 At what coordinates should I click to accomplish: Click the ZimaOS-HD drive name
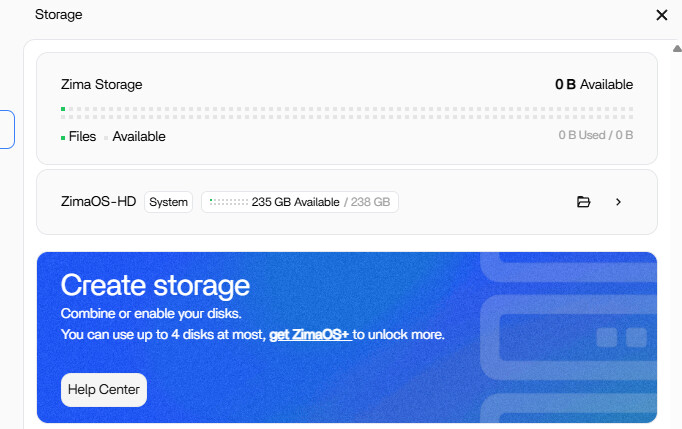pyautogui.click(x=98, y=202)
